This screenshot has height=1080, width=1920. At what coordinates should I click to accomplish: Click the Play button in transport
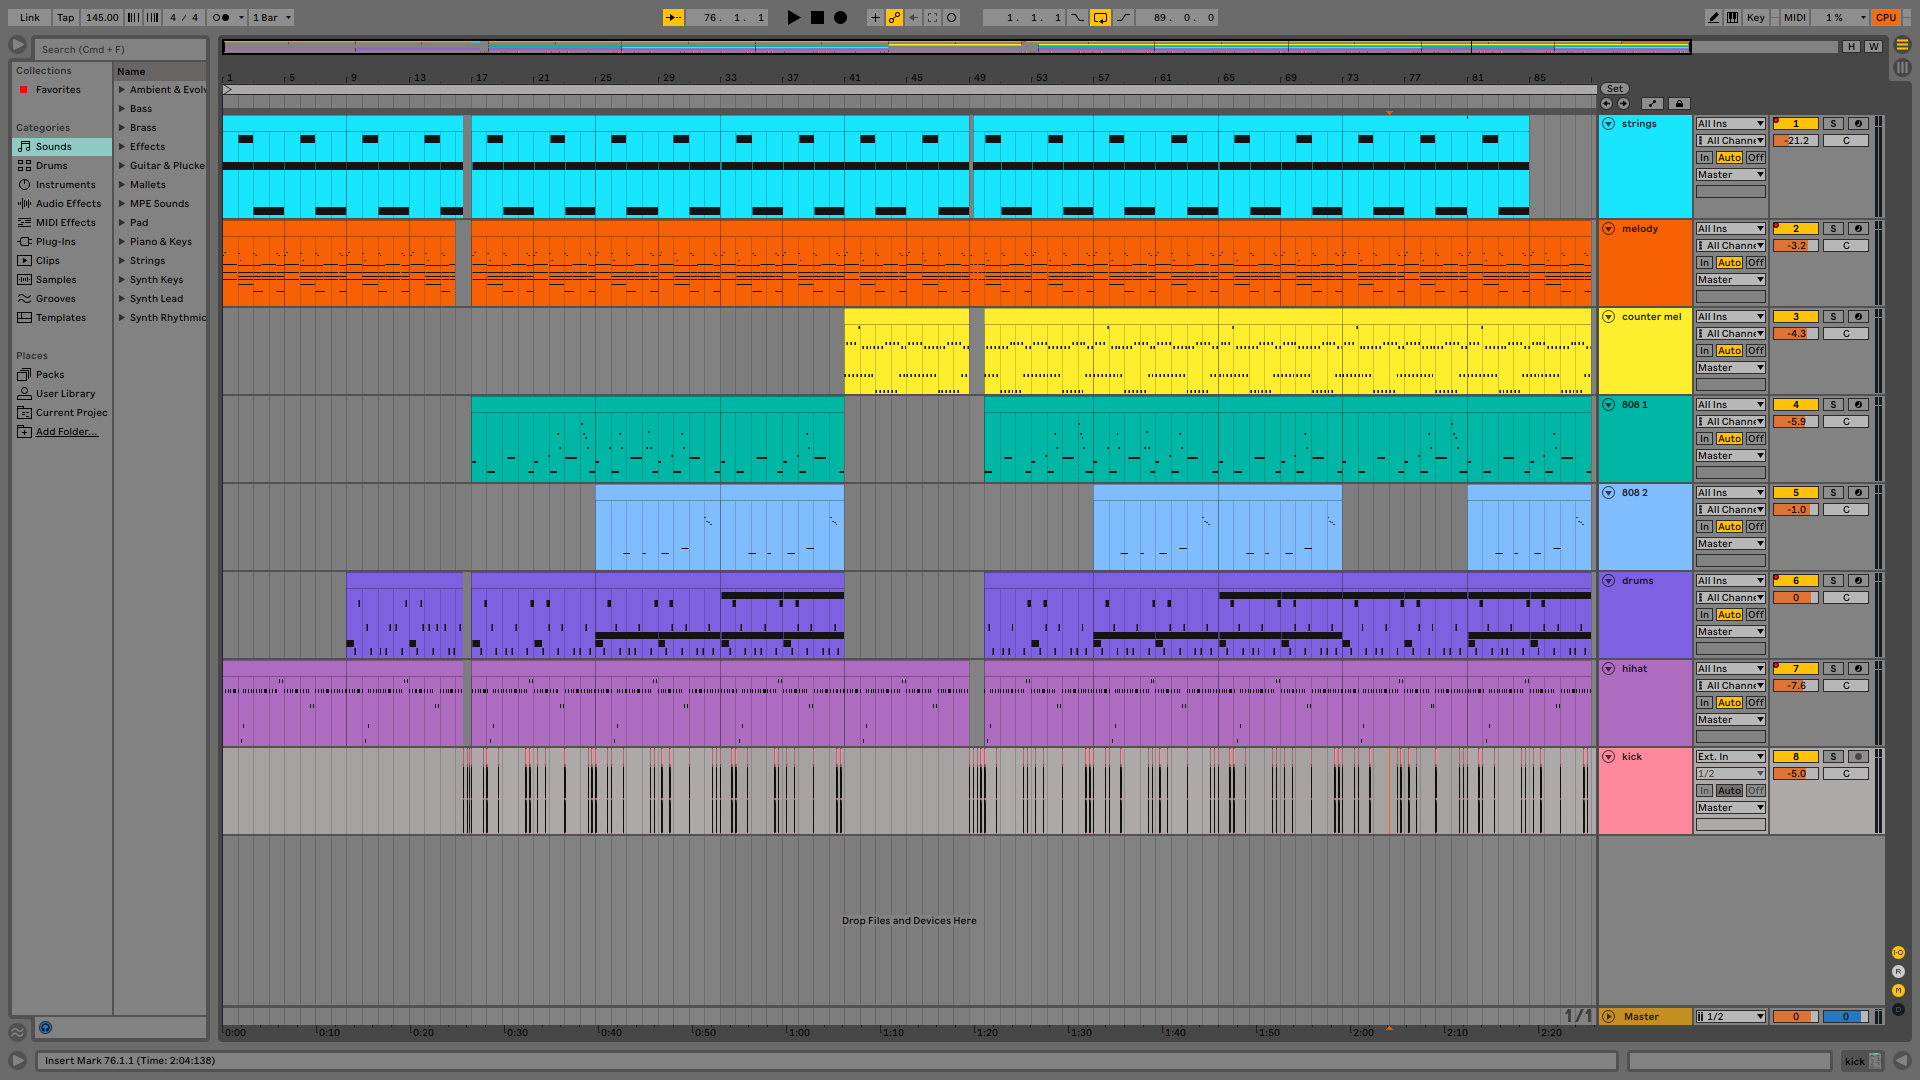793,17
